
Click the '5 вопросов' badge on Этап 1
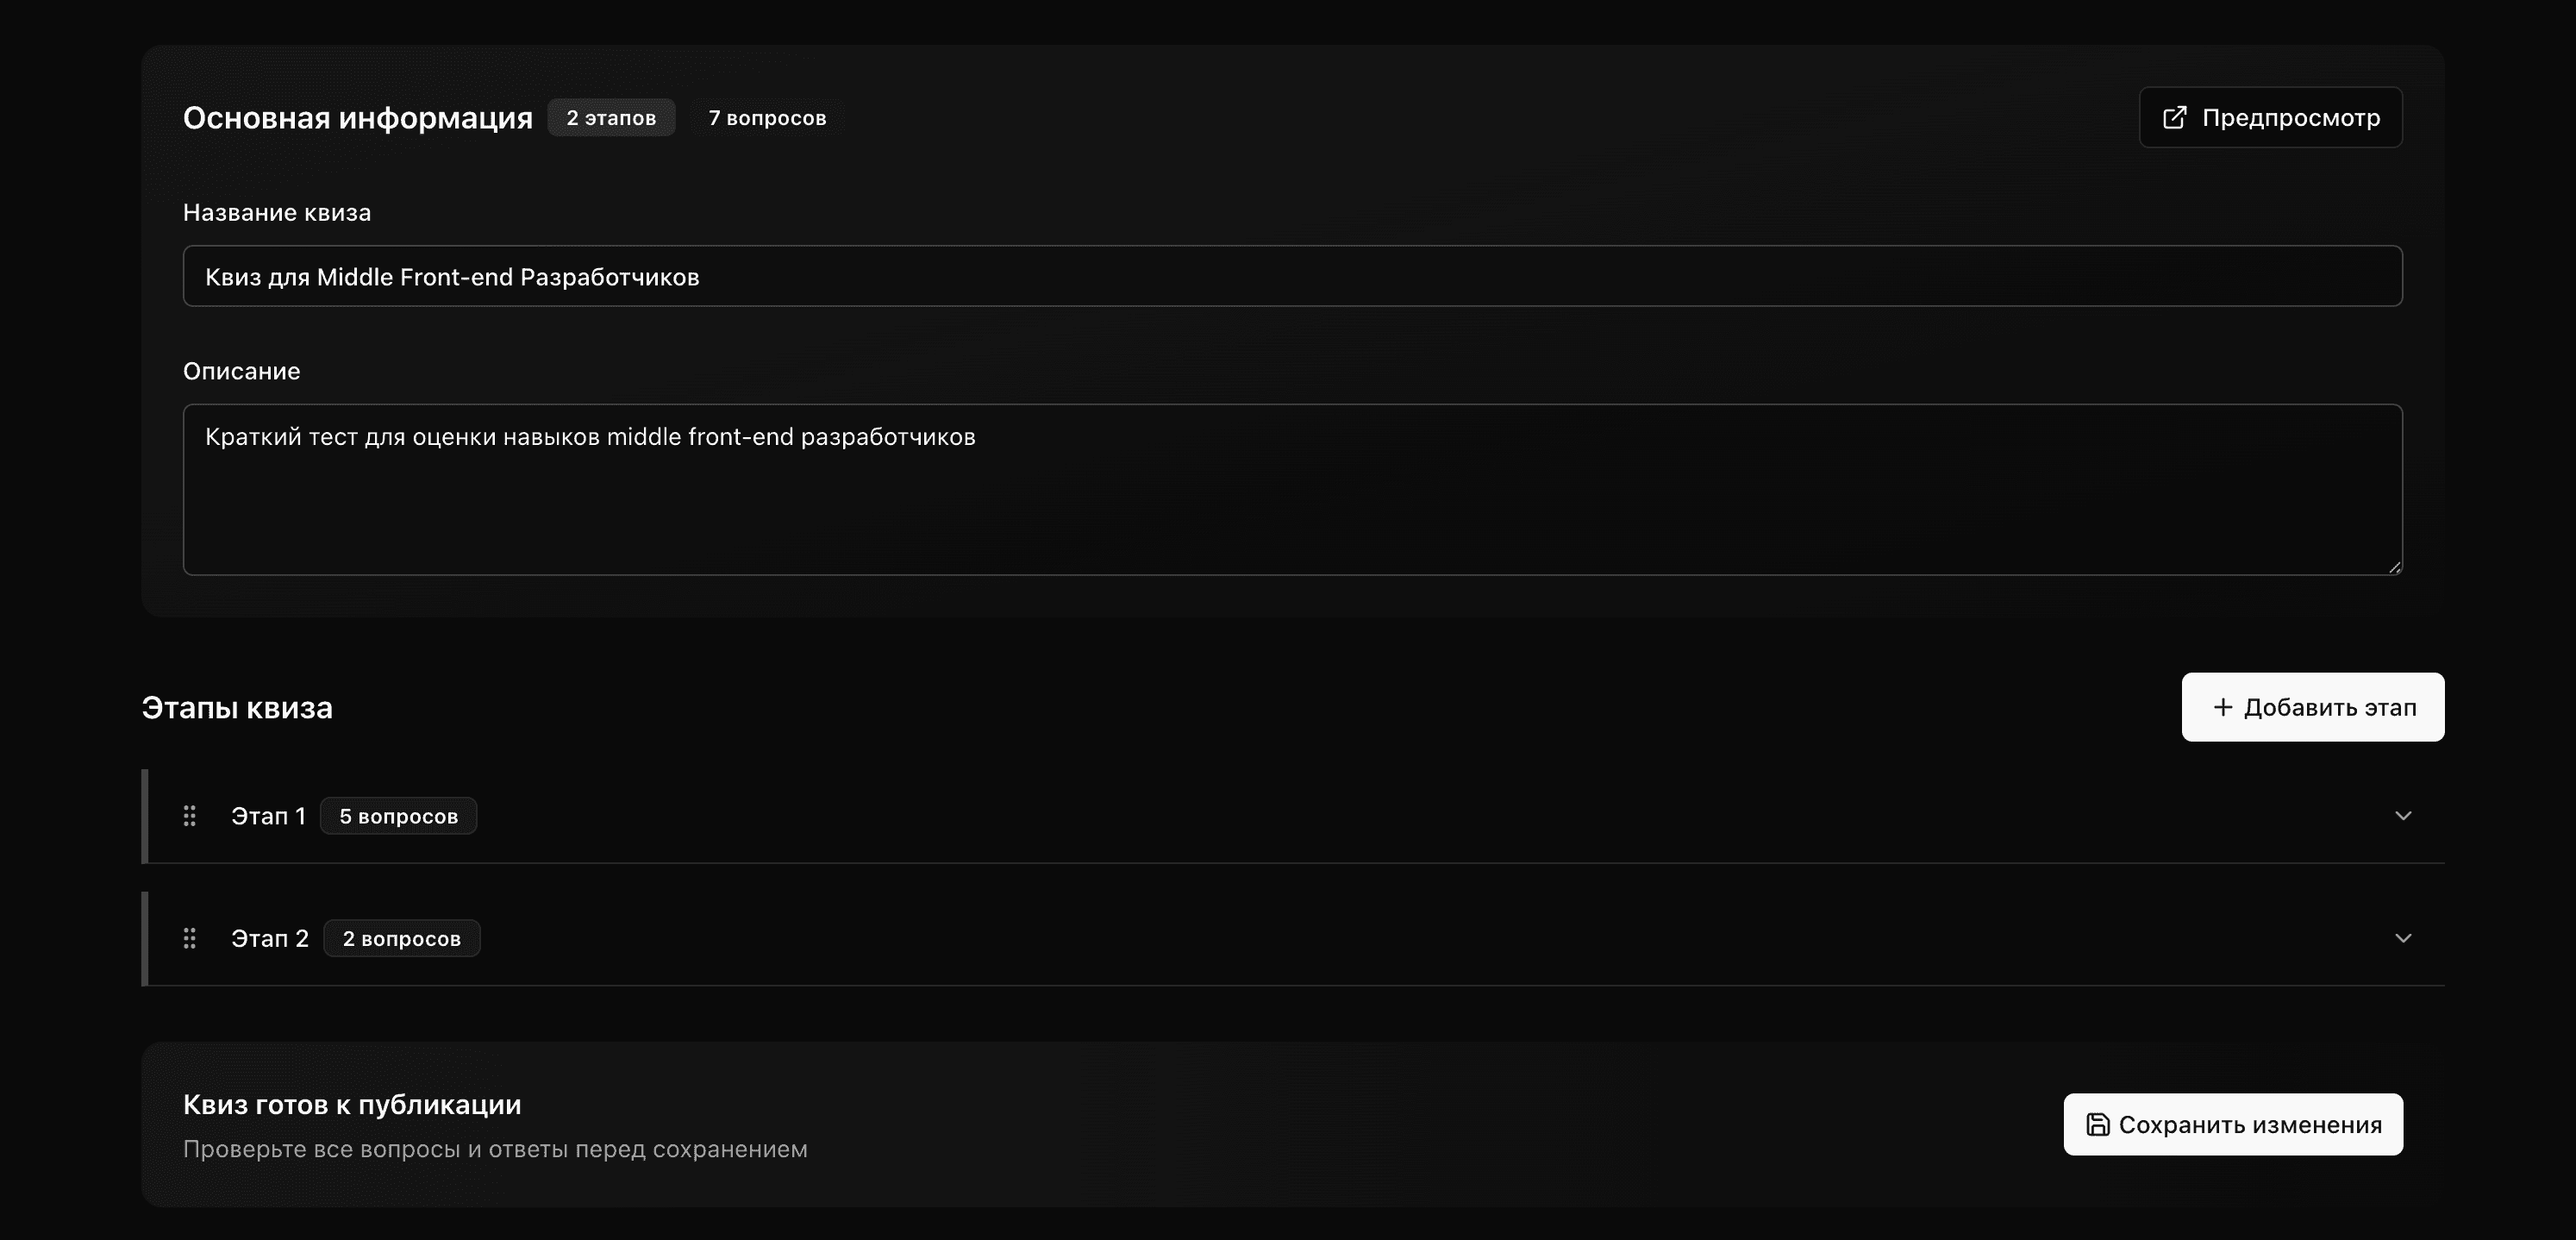coord(398,816)
